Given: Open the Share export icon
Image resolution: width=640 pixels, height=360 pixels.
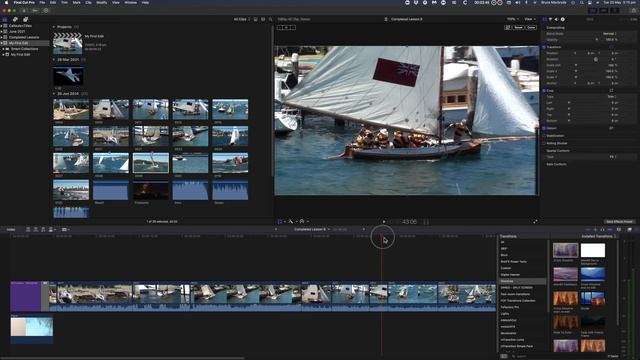Looking at the screenshot, I should 634,11.
